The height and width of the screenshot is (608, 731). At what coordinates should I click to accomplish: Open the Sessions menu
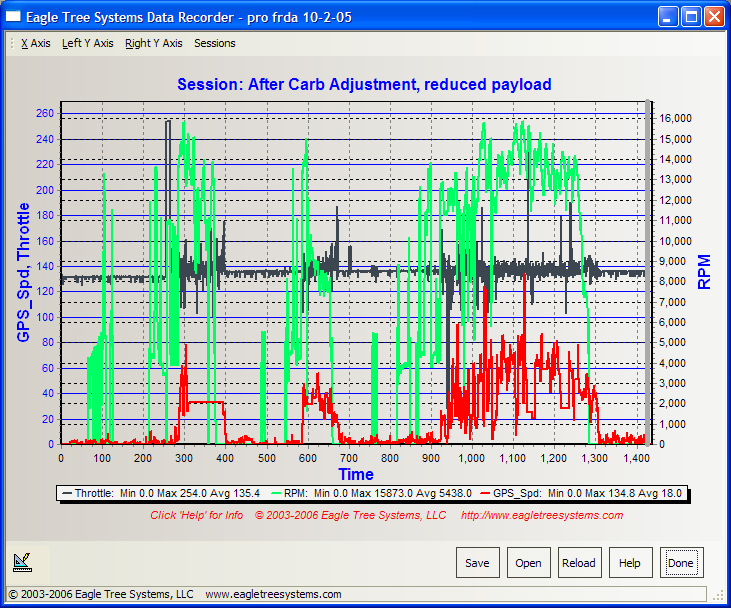point(214,43)
